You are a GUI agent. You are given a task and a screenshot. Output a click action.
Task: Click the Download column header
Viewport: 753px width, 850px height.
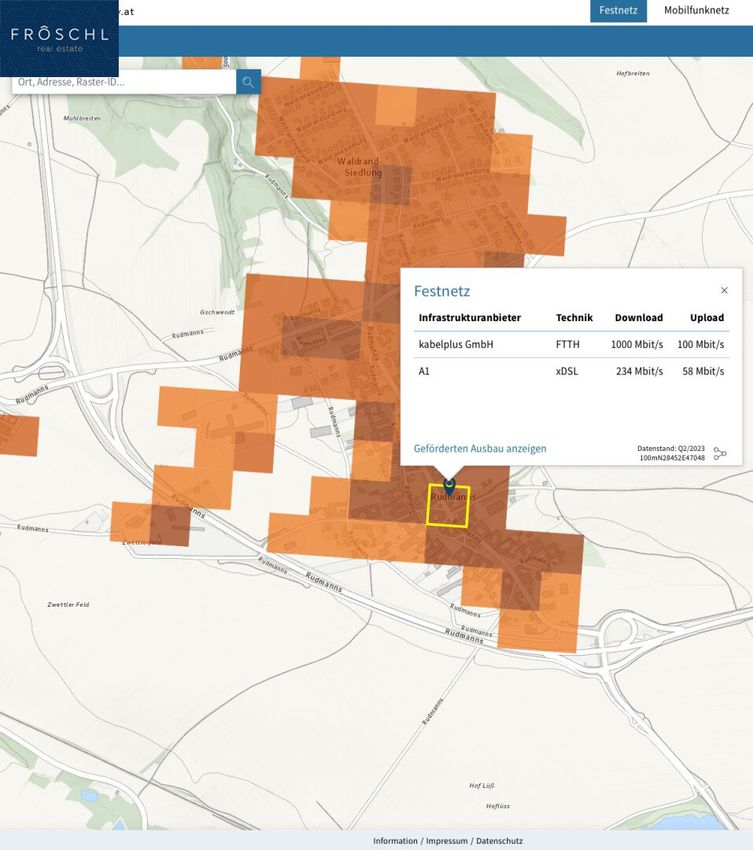[638, 318]
